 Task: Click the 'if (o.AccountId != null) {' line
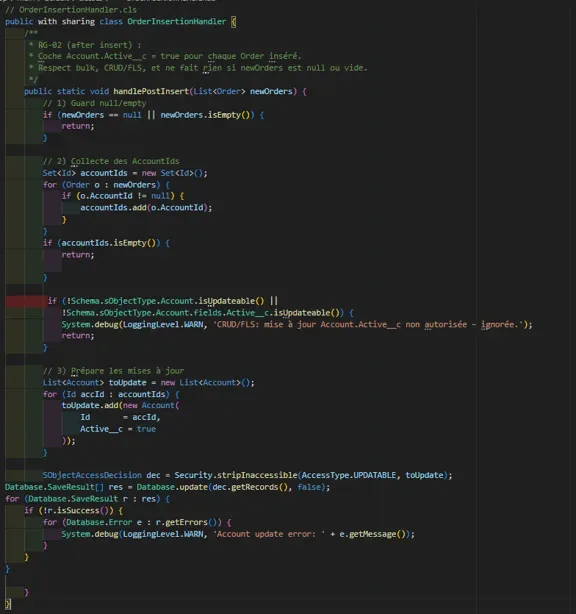[x=123, y=196]
